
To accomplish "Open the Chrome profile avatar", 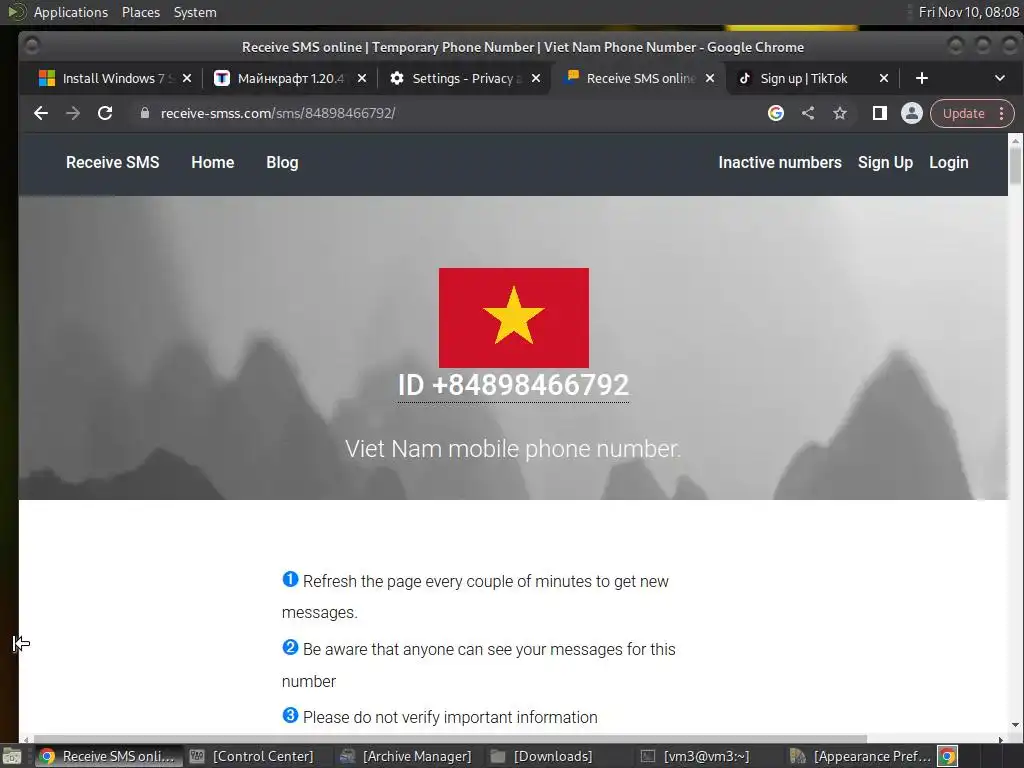I will [912, 113].
